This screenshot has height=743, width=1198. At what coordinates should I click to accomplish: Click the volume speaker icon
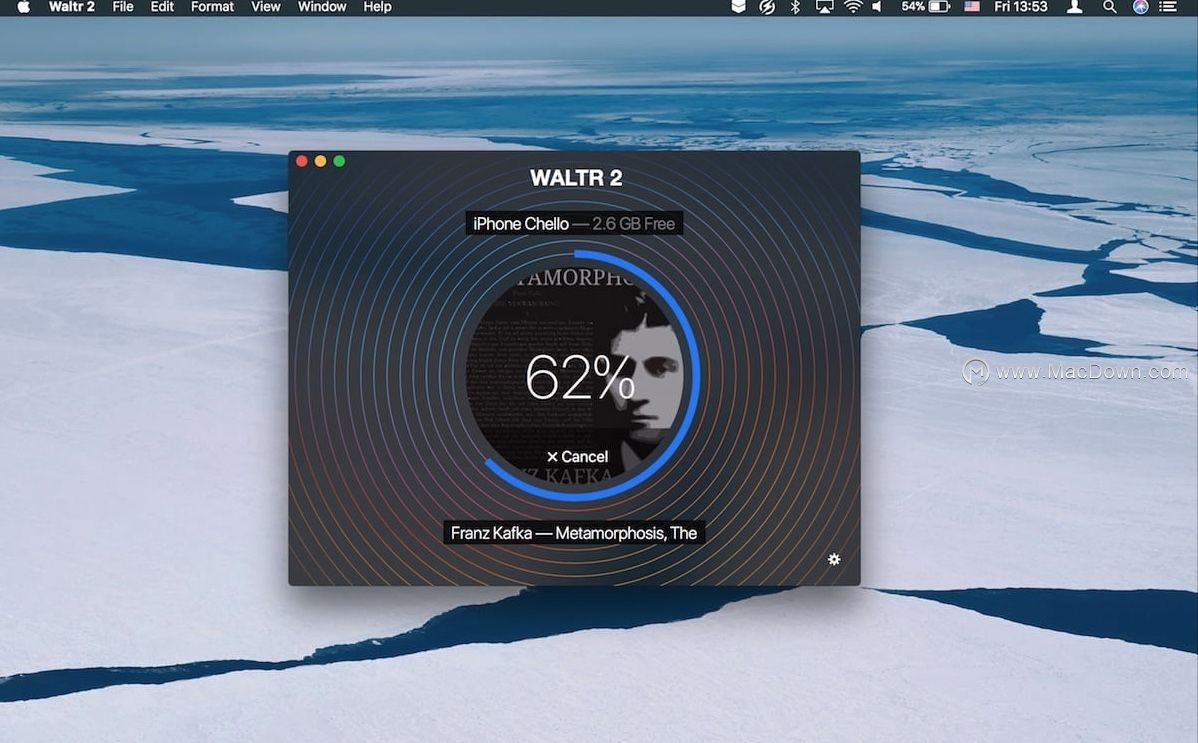[x=878, y=7]
